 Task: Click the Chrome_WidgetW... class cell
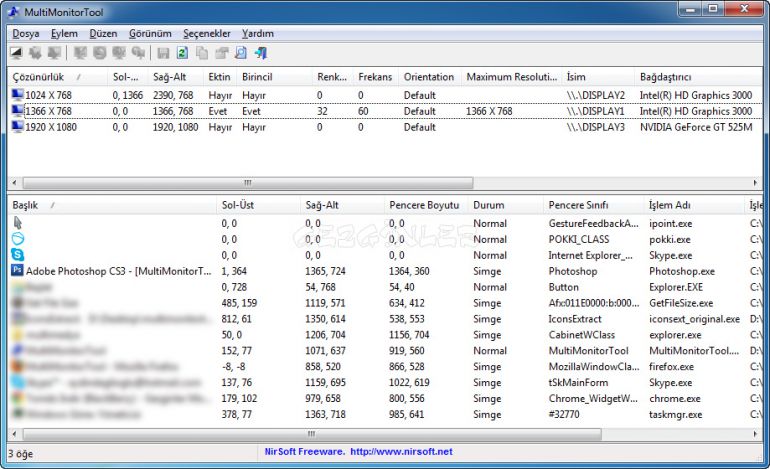(593, 399)
